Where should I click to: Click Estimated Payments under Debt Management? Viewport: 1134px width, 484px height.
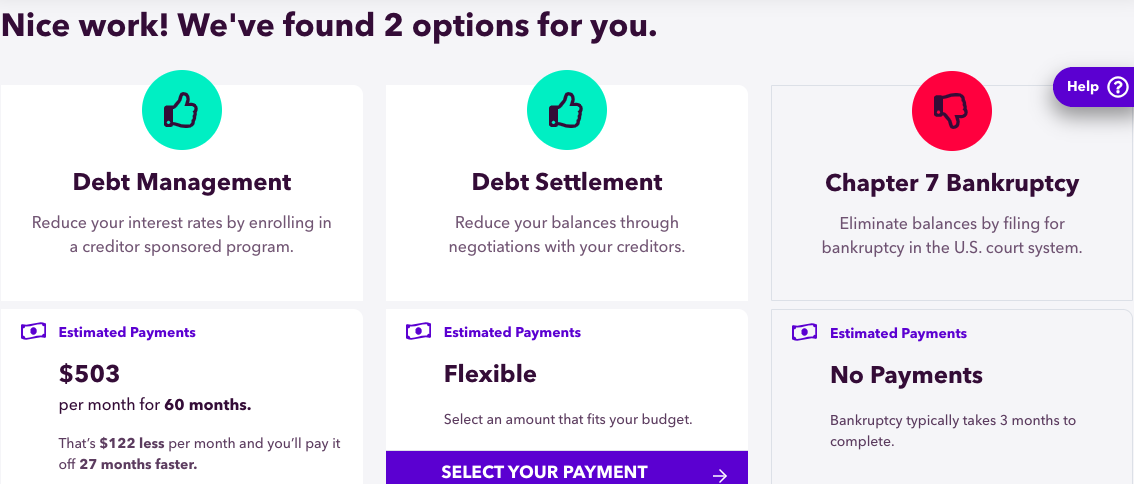[x=127, y=333]
